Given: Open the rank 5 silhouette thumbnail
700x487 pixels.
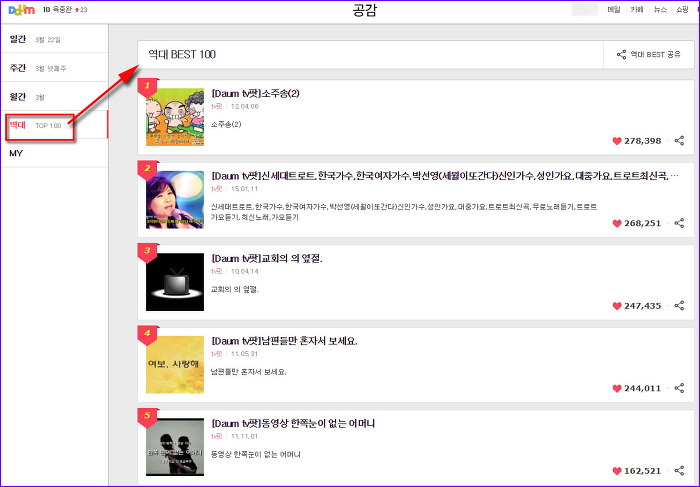Looking at the screenshot, I should click(x=175, y=447).
